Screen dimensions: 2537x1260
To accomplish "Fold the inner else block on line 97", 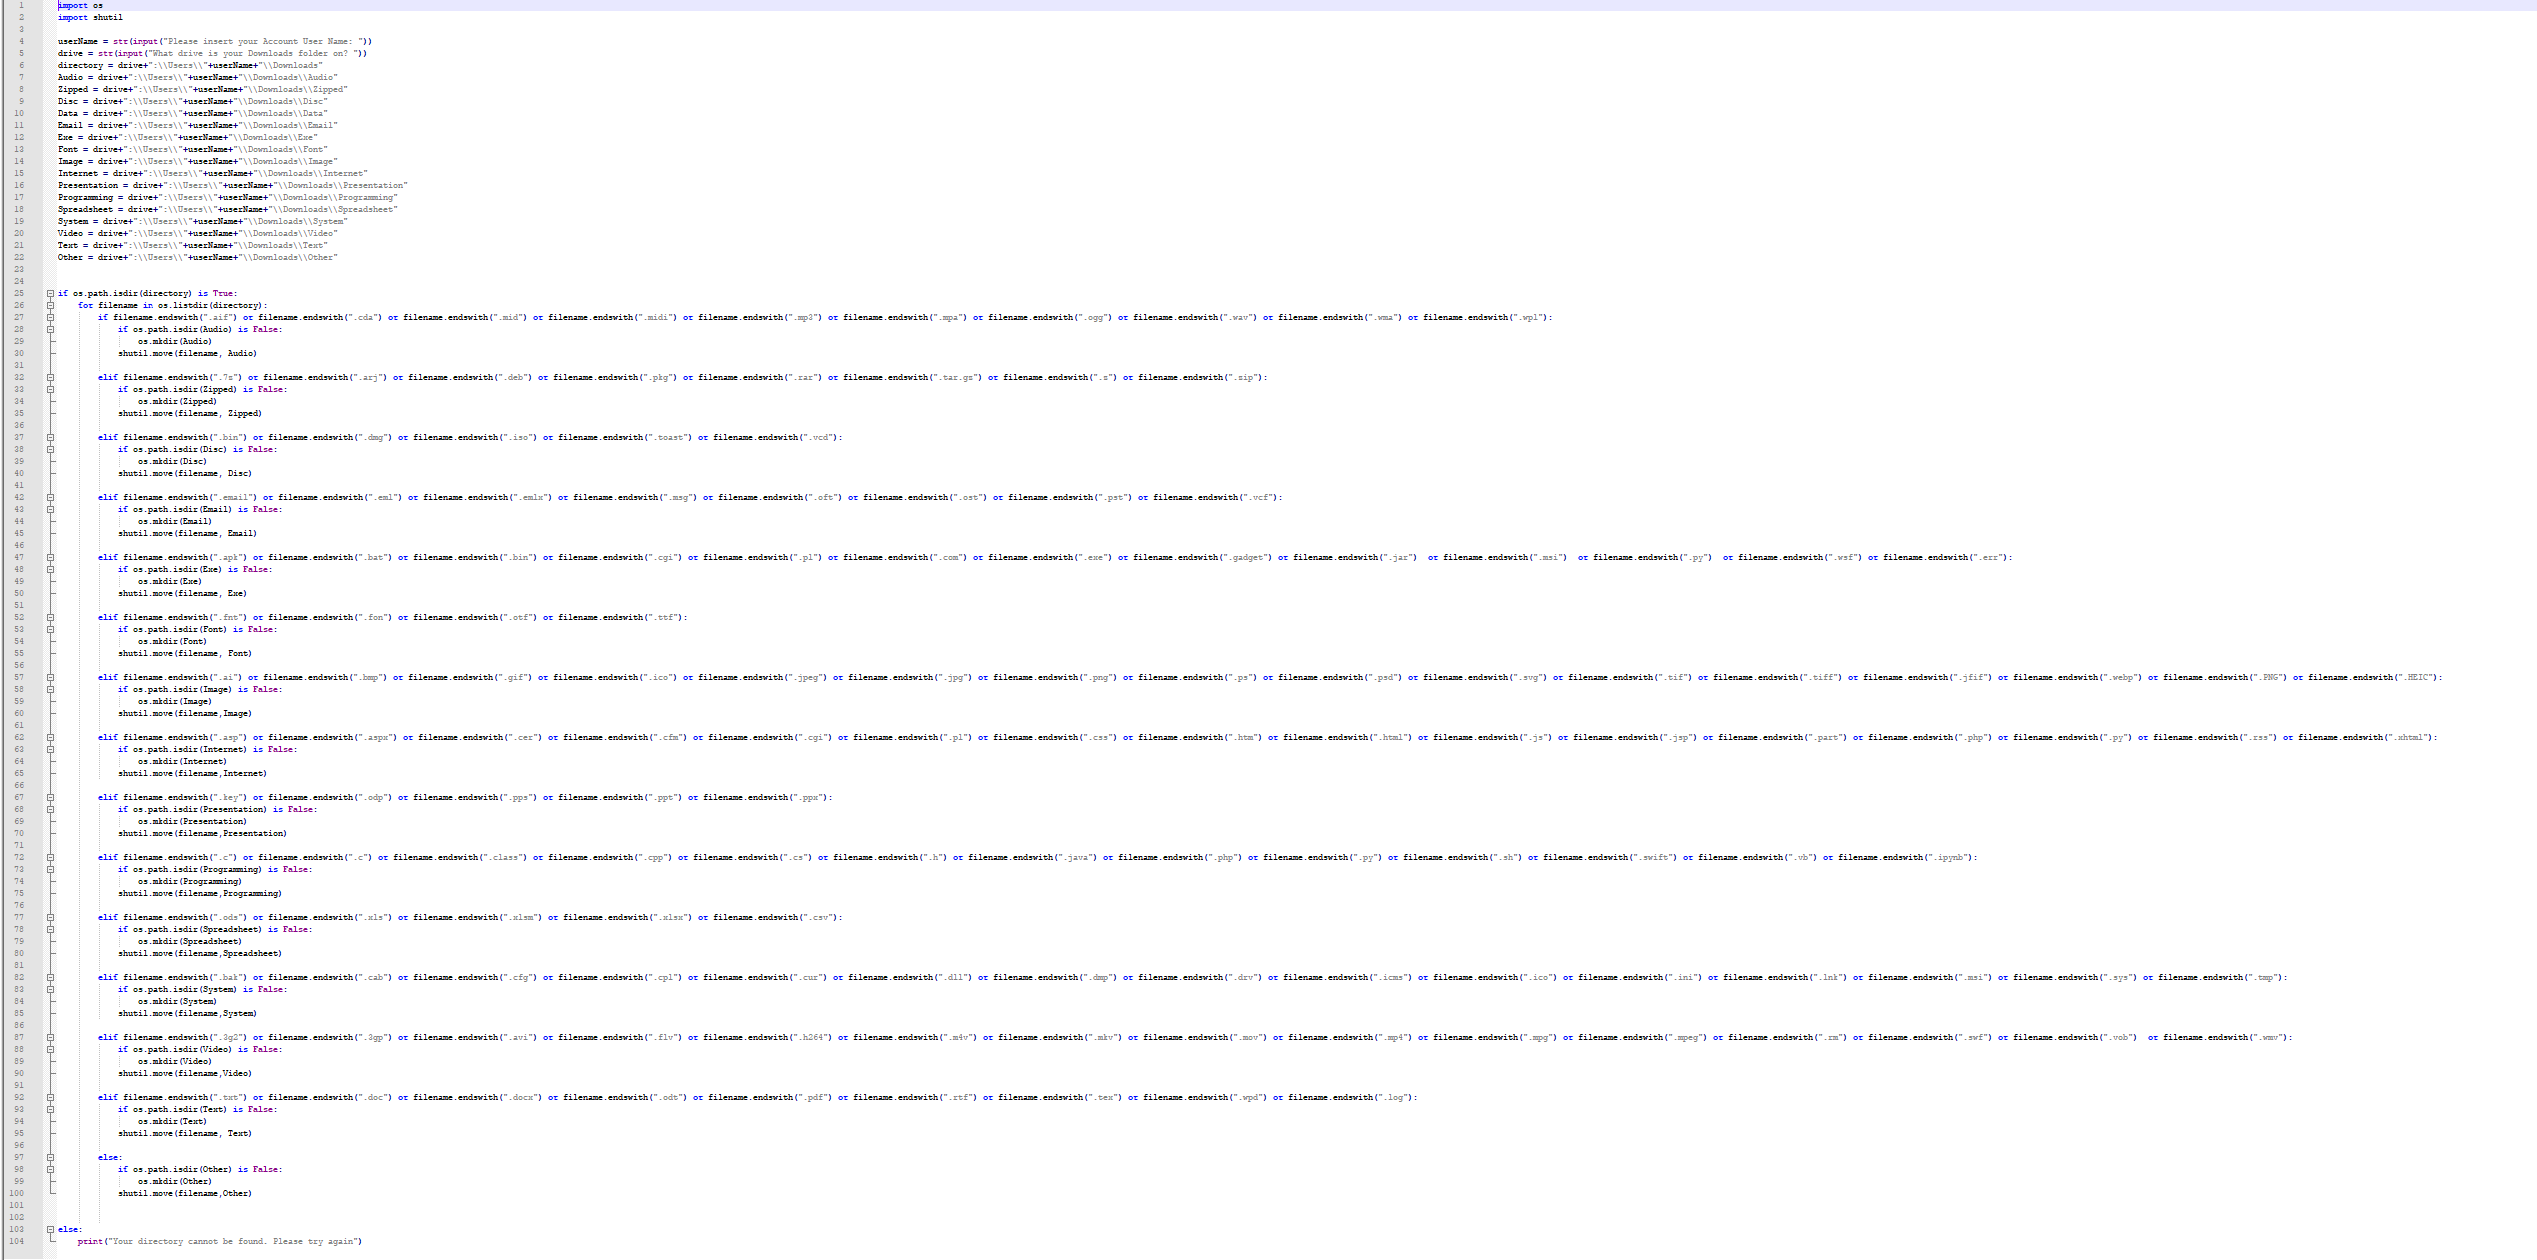I will 50,1157.
